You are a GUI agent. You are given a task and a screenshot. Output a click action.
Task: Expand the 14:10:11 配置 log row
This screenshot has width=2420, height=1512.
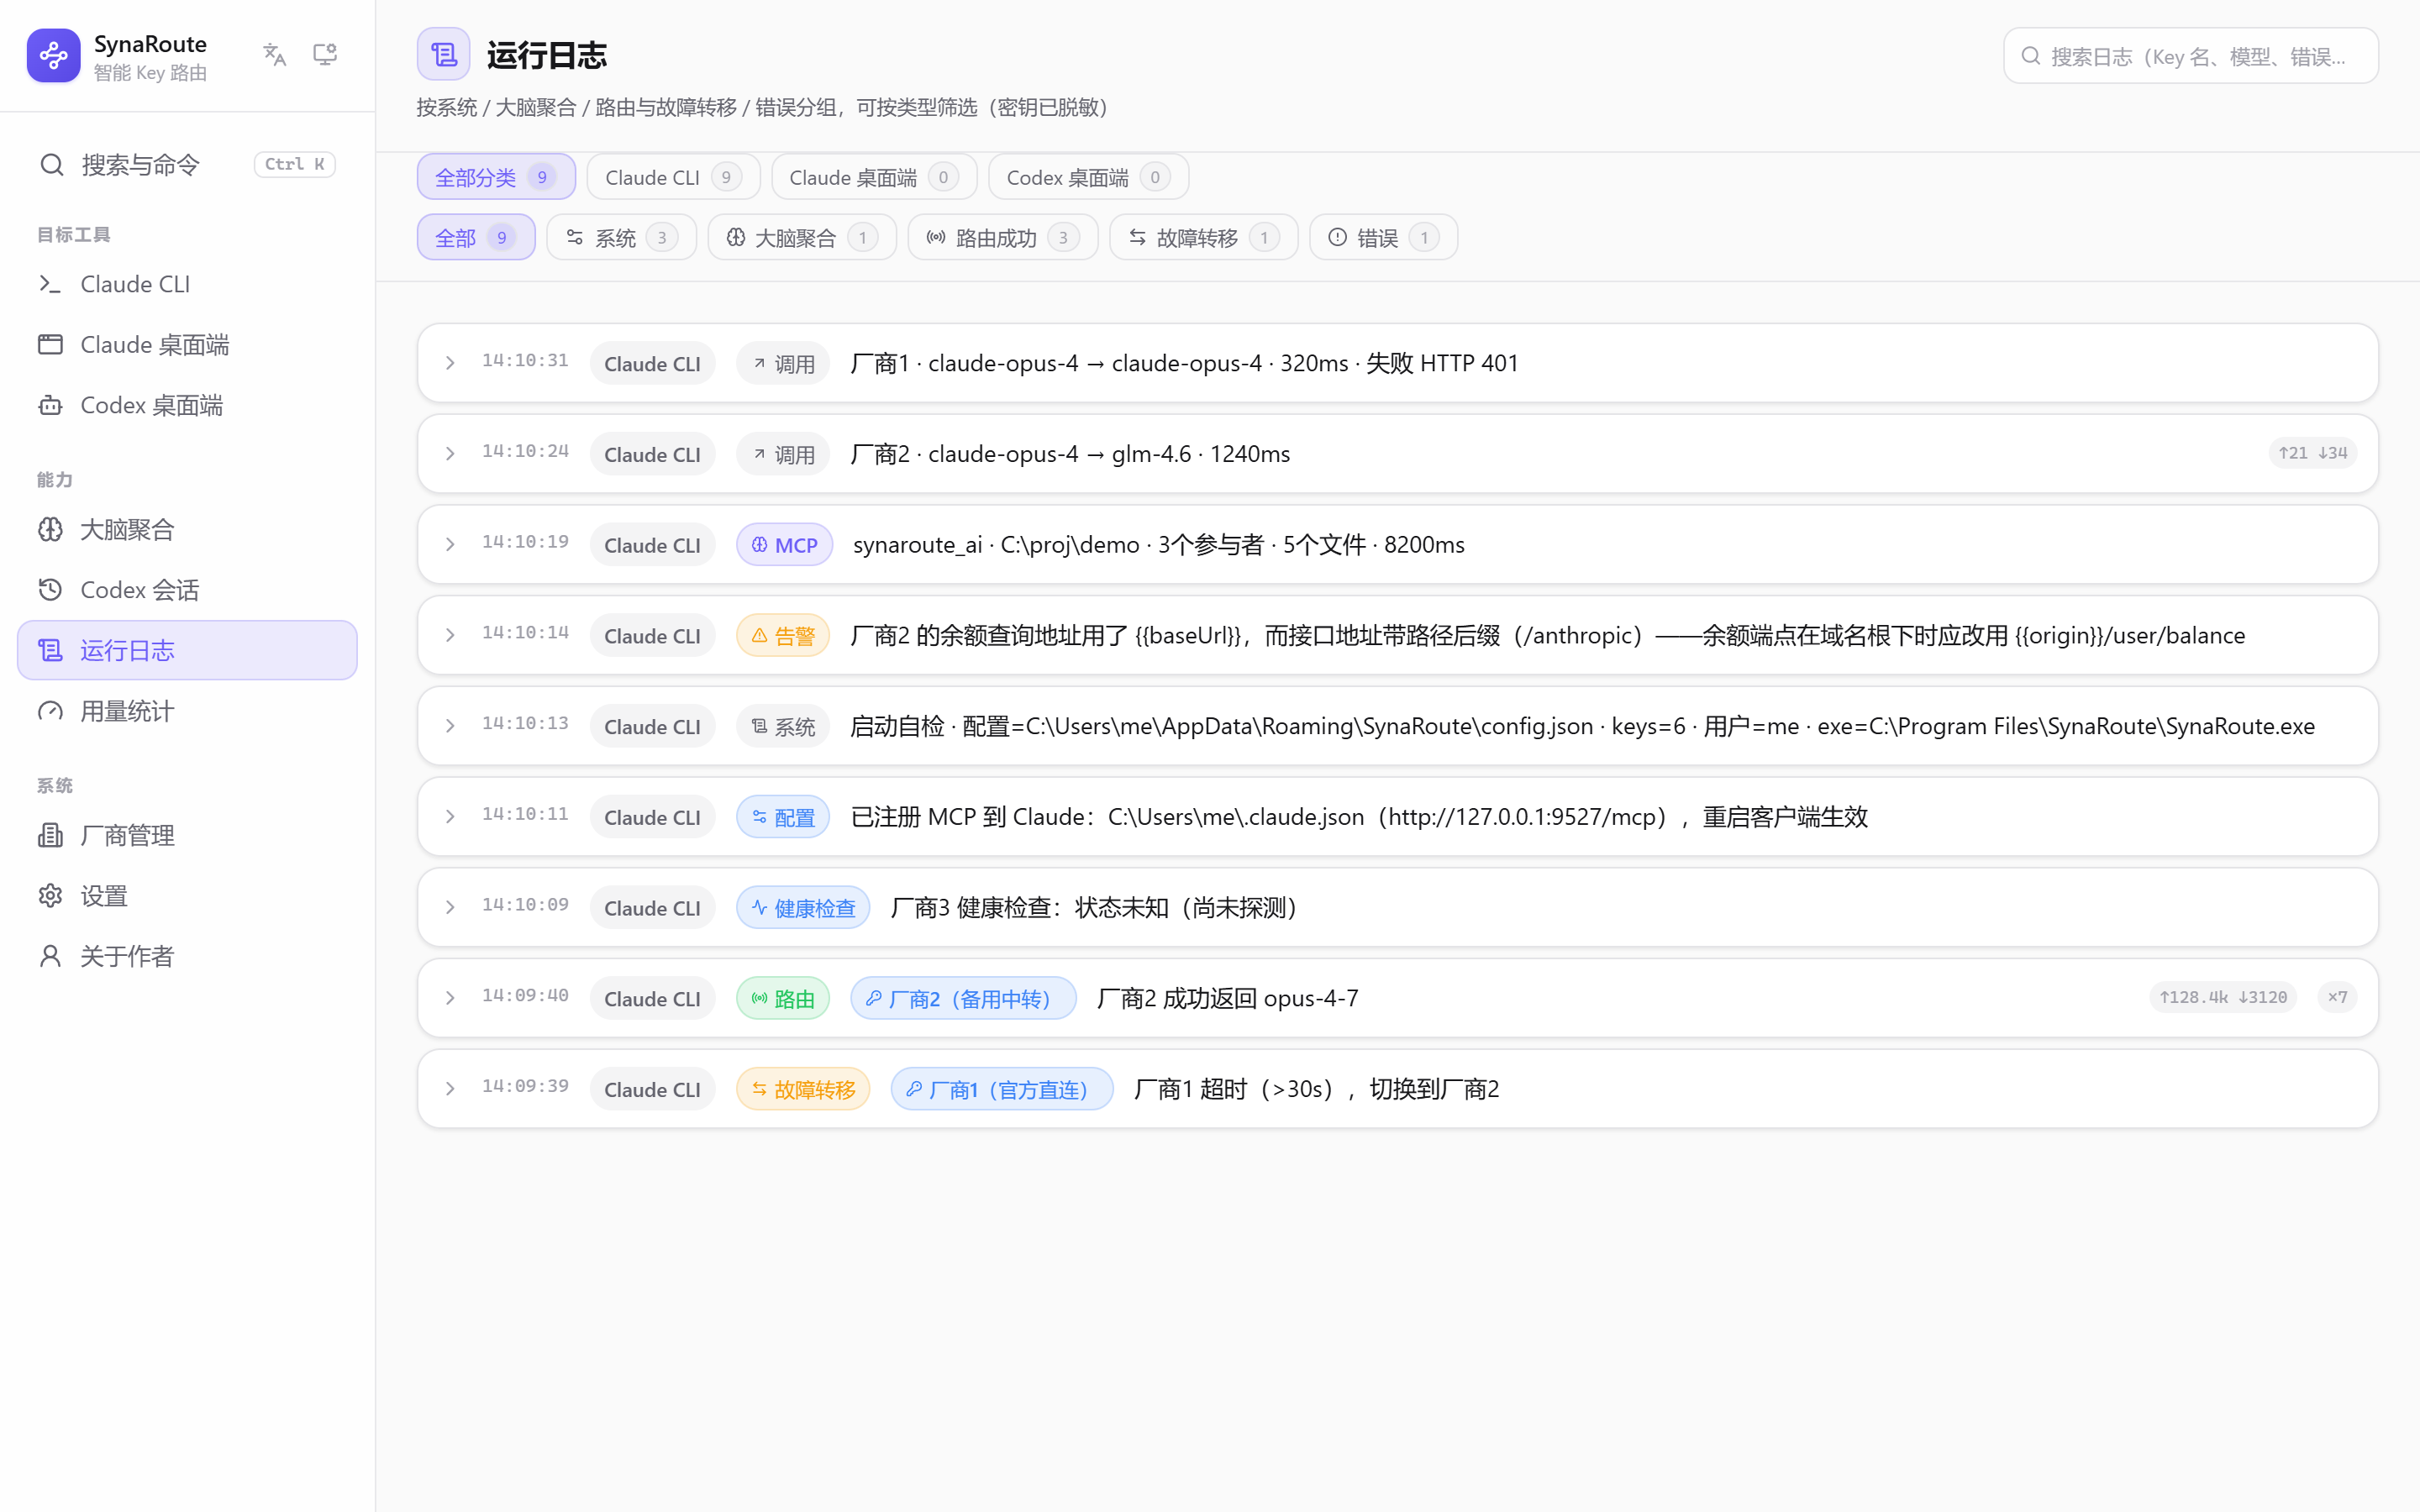1398,817
